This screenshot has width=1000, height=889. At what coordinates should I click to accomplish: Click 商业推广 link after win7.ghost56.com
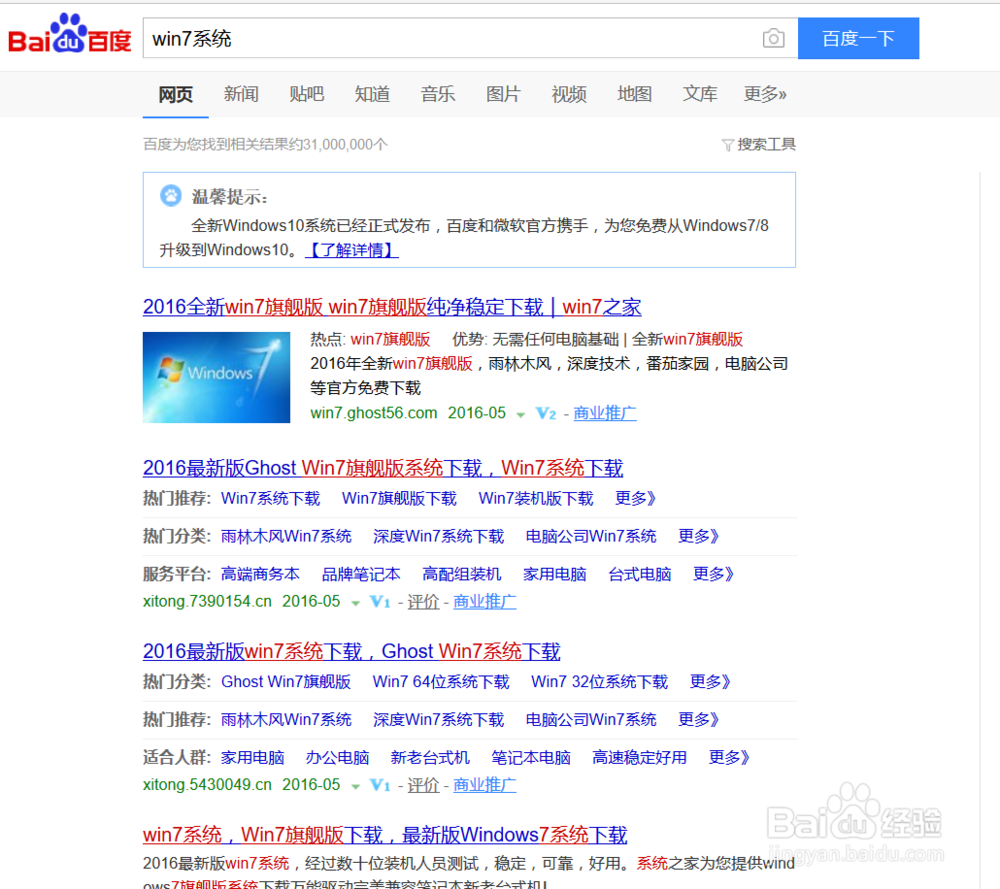605,413
